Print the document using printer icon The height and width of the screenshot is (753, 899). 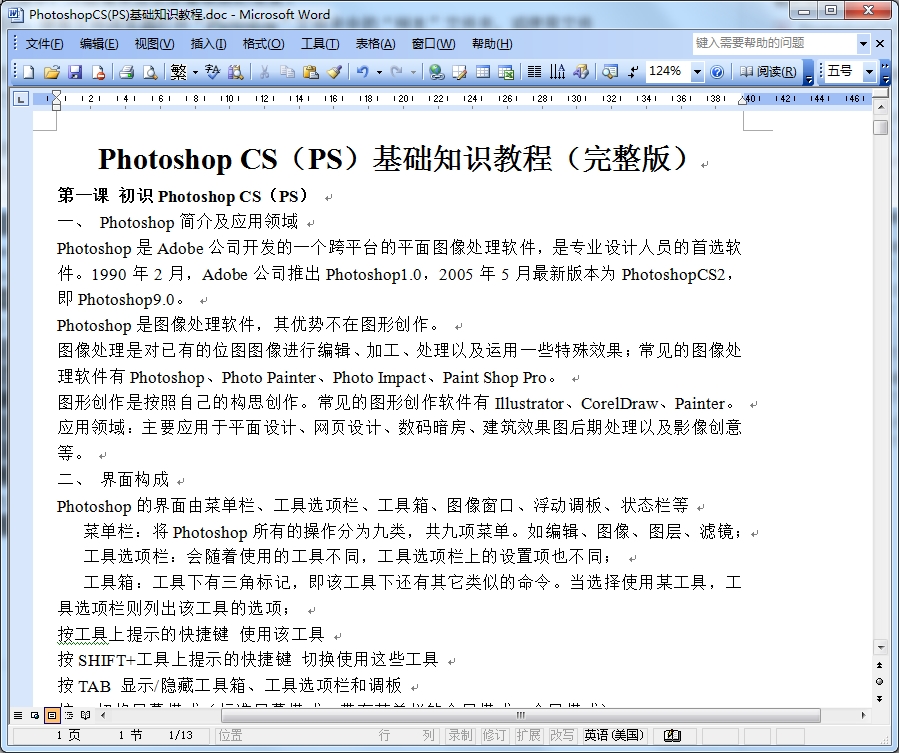tap(126, 72)
